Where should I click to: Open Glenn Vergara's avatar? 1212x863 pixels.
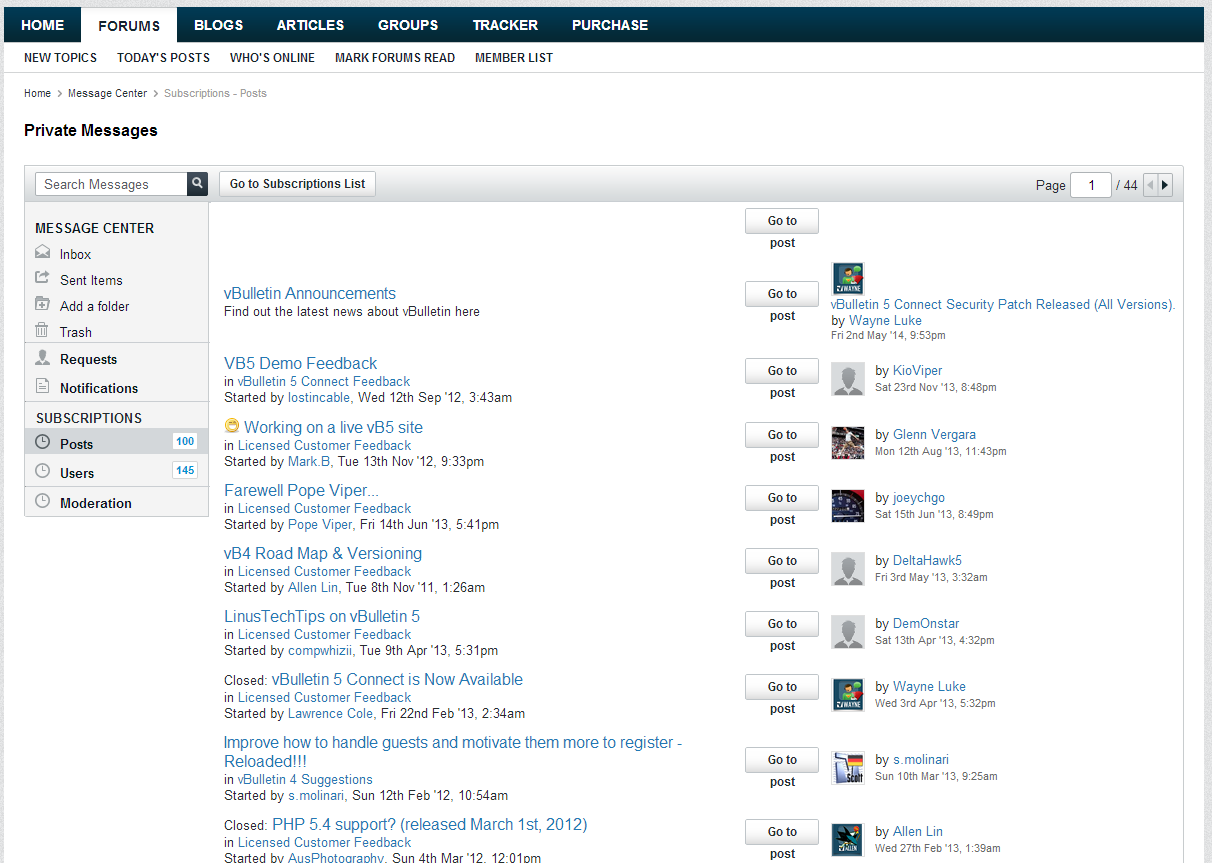click(848, 443)
